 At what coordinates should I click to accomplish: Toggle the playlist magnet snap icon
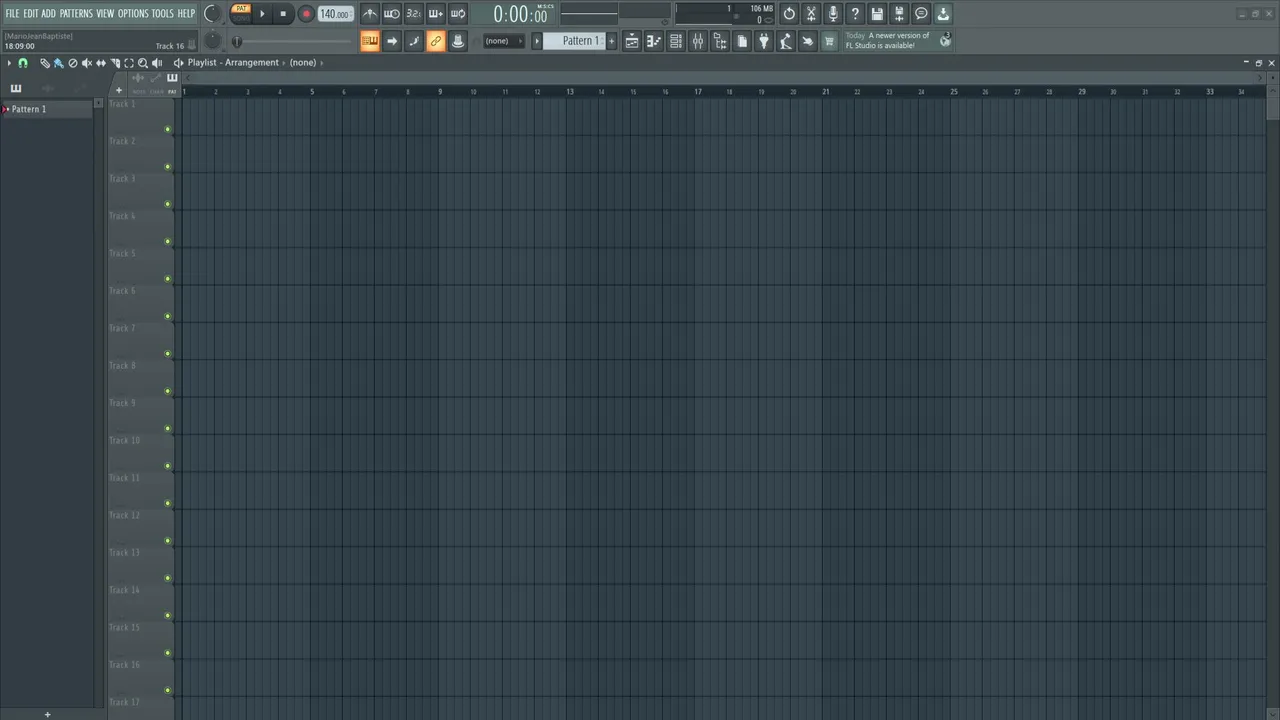23,63
